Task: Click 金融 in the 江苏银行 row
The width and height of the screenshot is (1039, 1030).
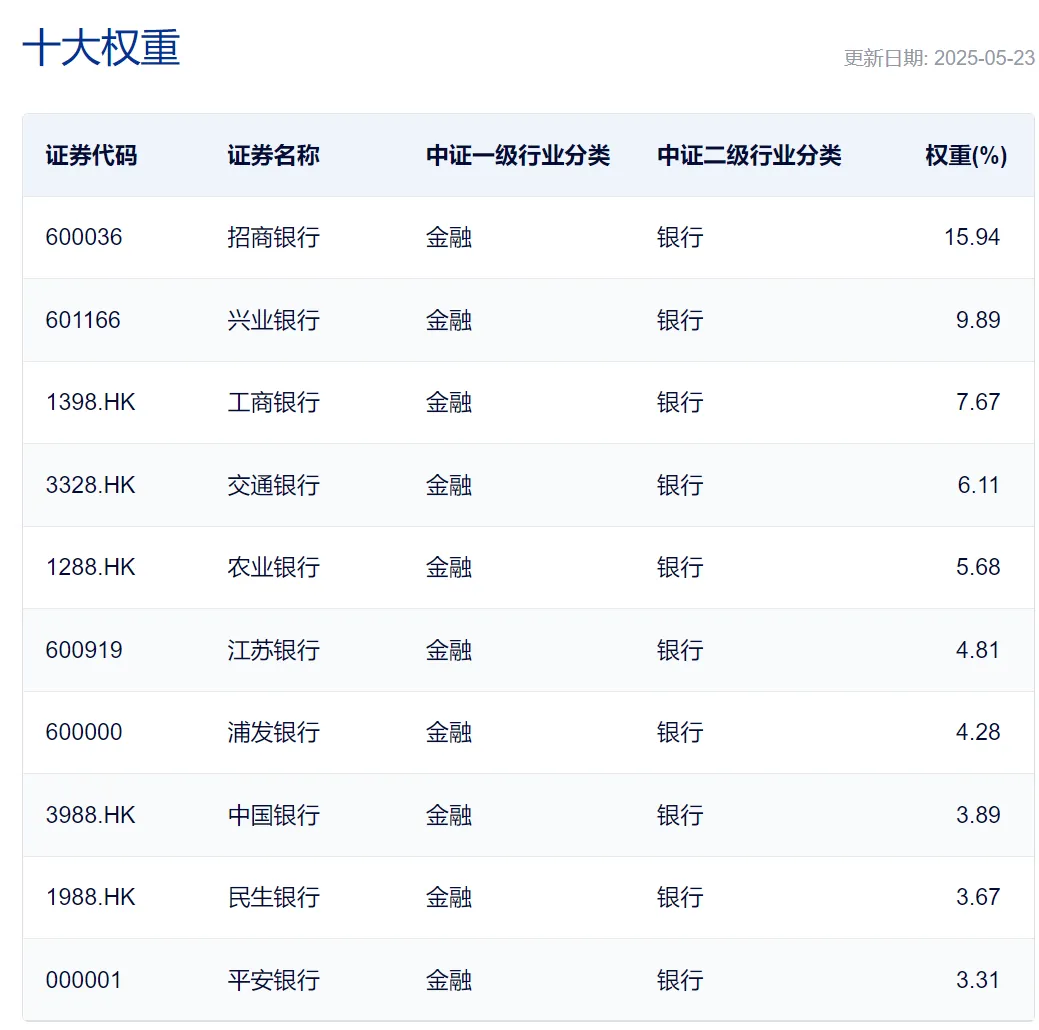Action: 449,650
